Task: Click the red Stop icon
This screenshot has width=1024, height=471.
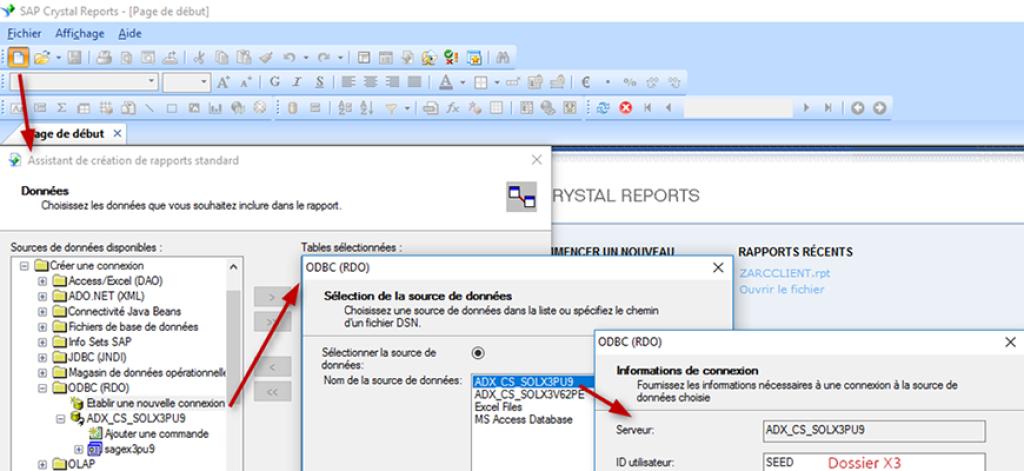Action: tap(627, 106)
